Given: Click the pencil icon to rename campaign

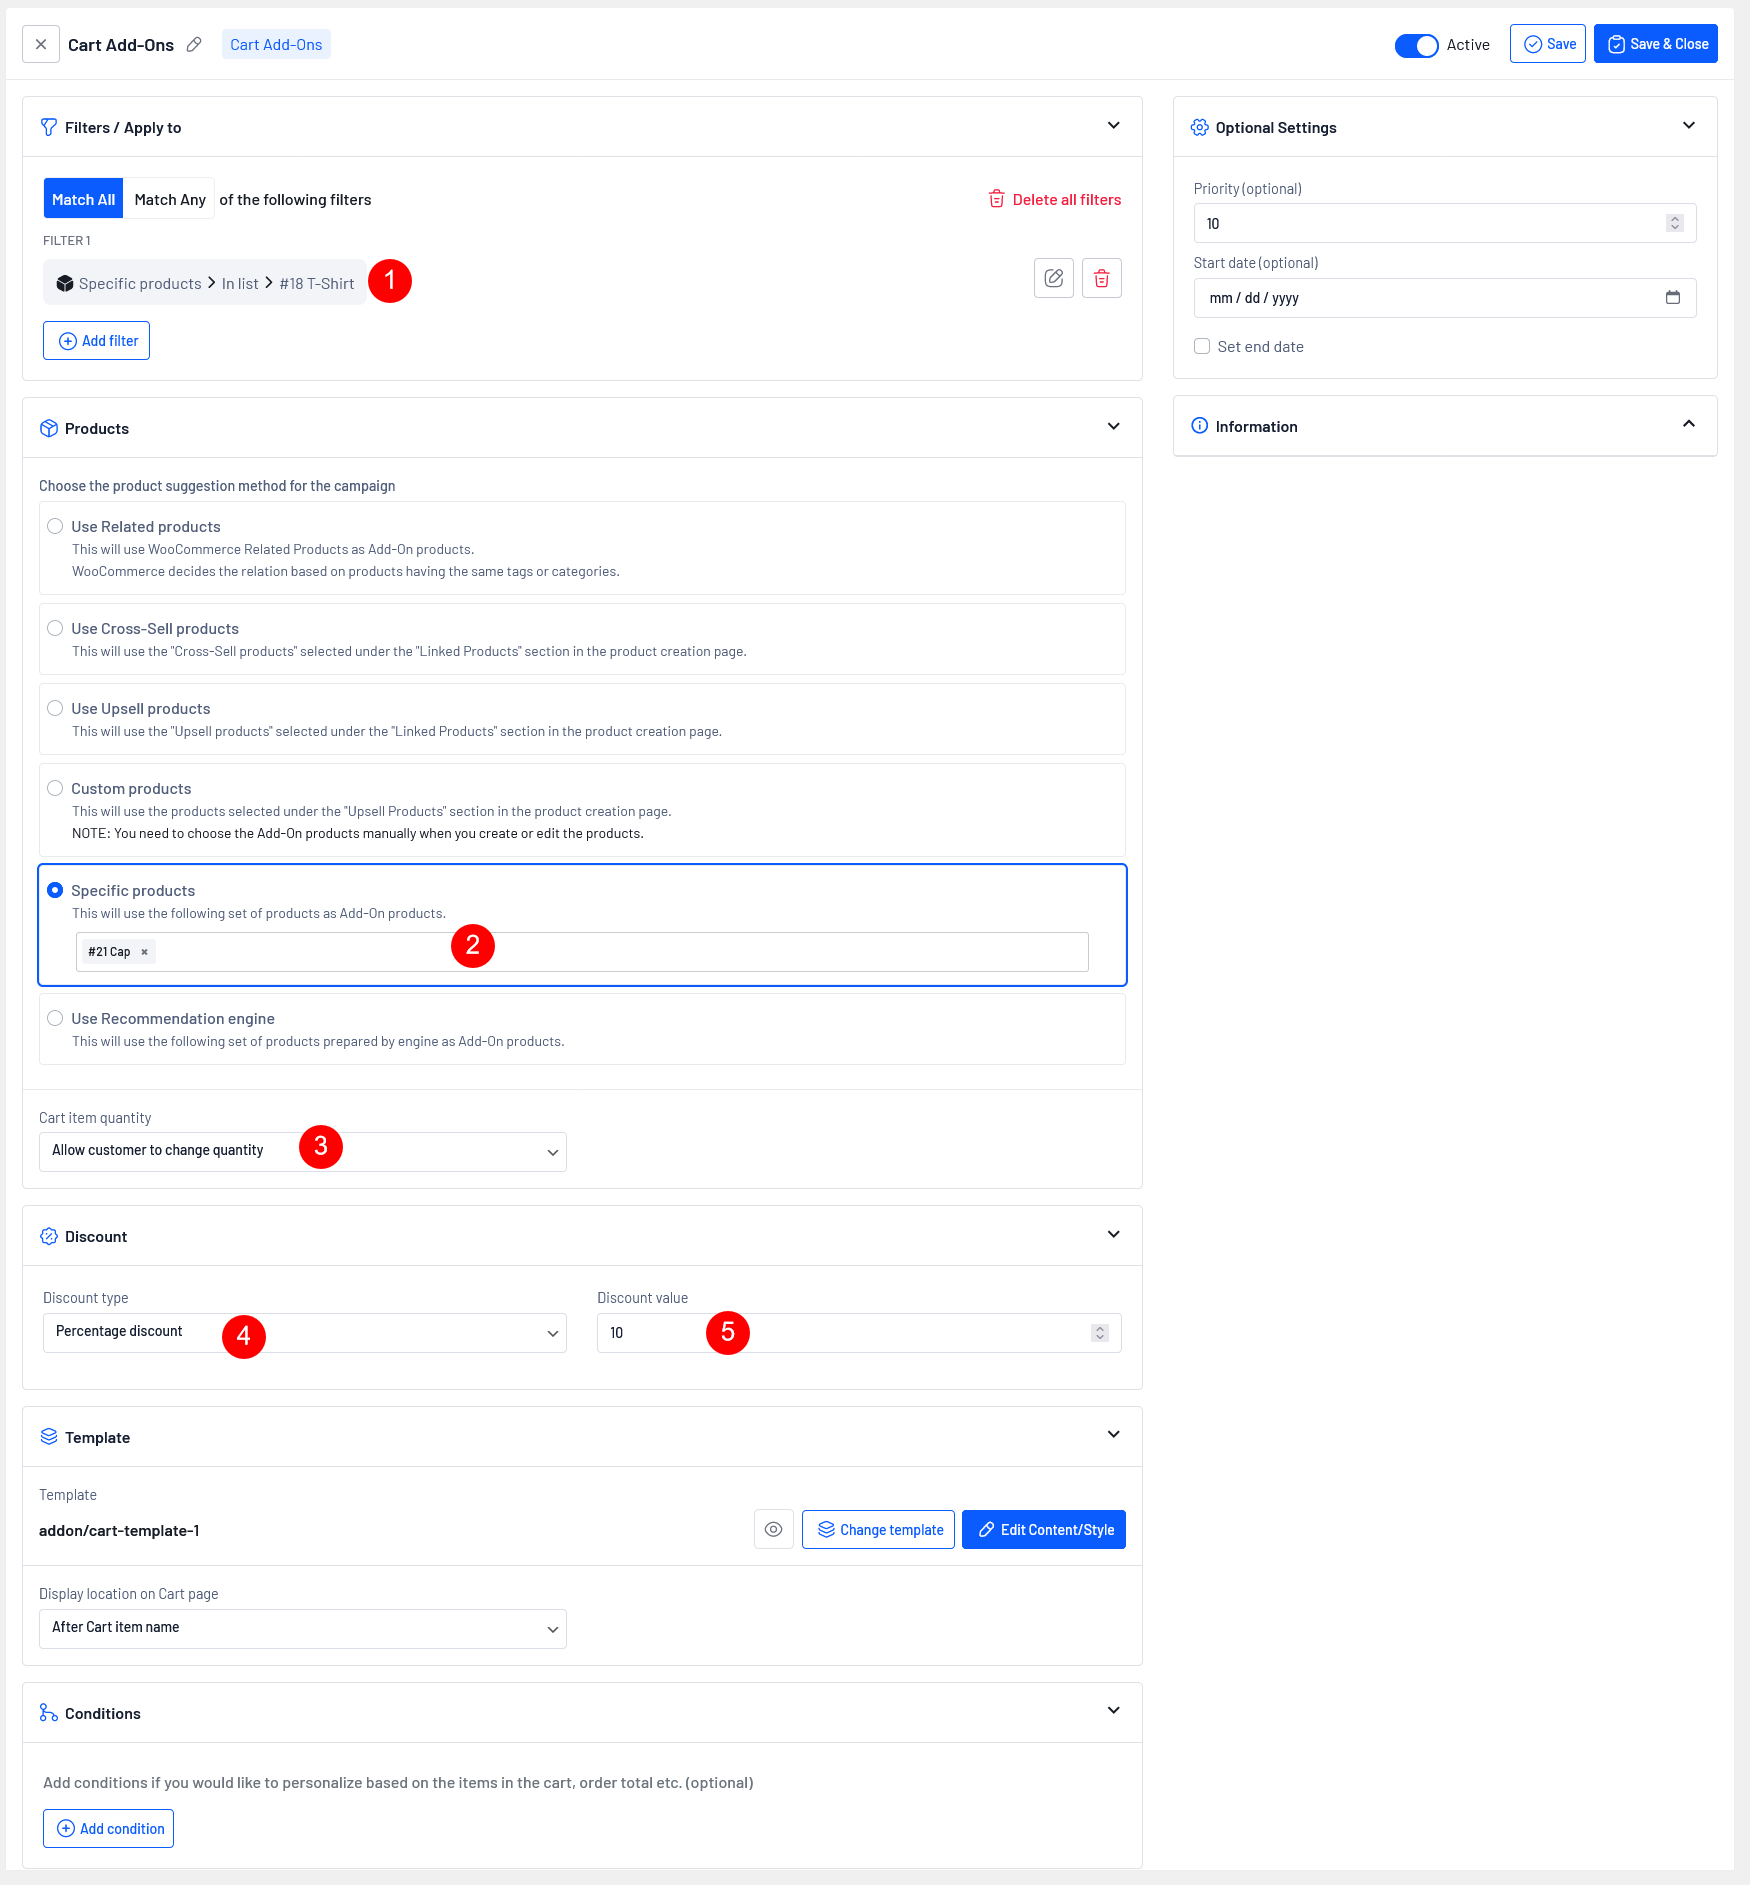Looking at the screenshot, I should click(194, 45).
